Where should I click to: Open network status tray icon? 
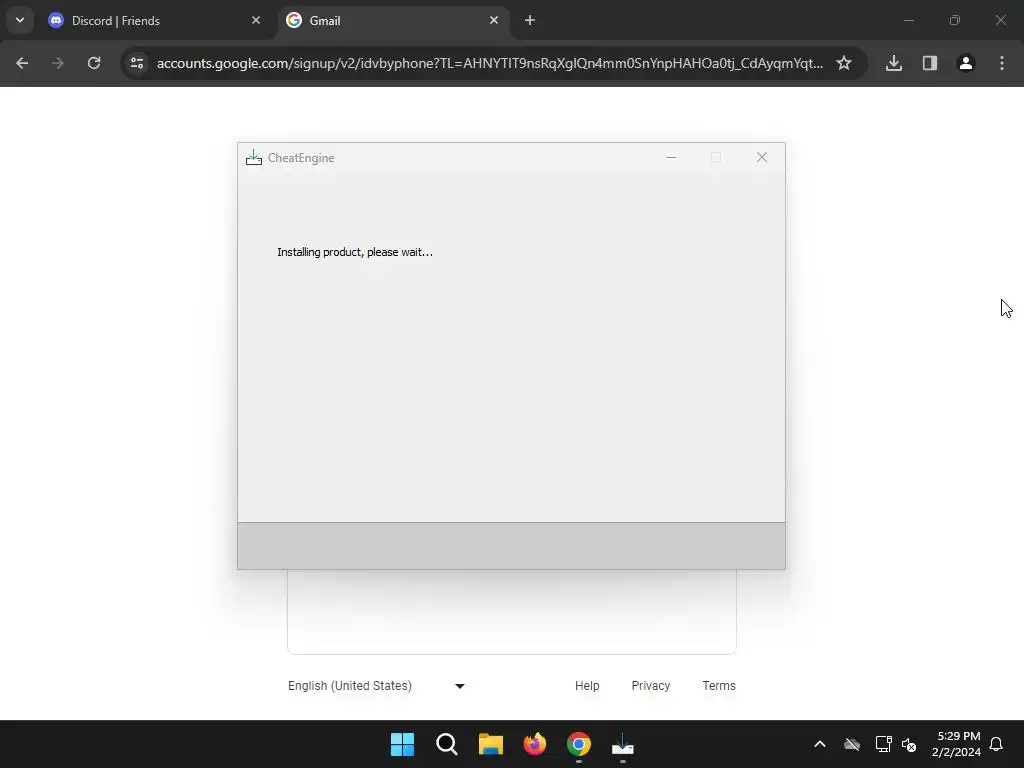(x=884, y=744)
